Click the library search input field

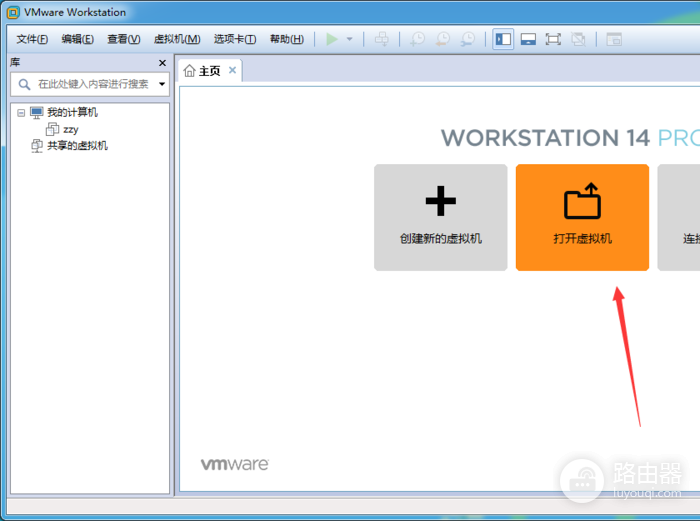90,84
